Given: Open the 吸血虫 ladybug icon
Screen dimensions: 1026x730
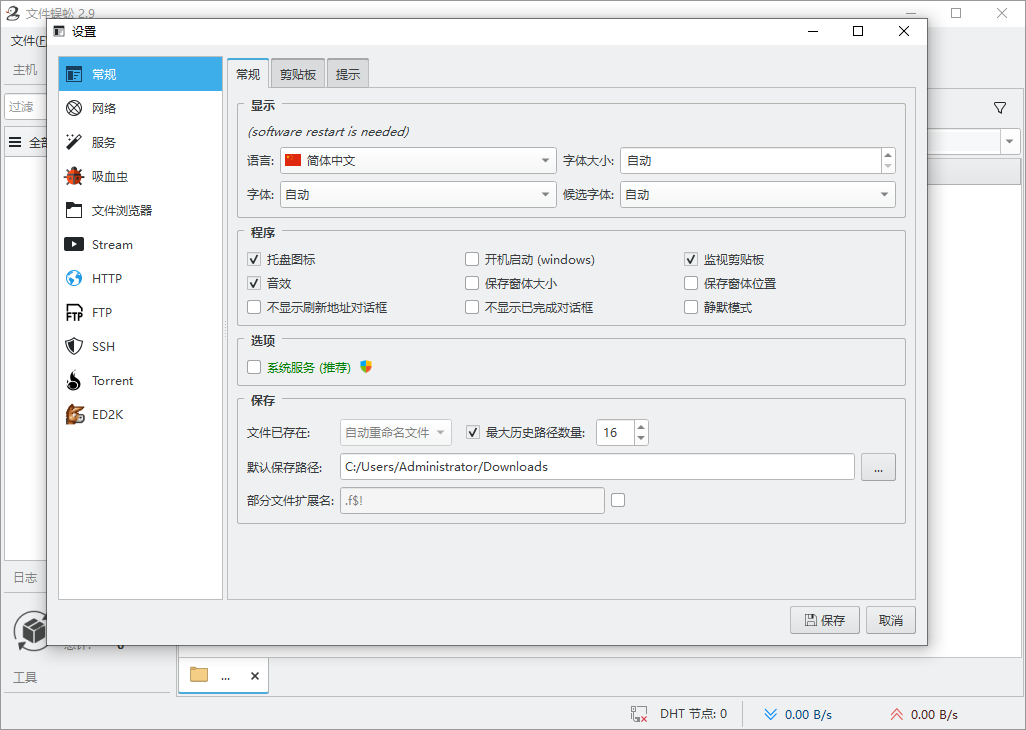Looking at the screenshot, I should tap(74, 177).
